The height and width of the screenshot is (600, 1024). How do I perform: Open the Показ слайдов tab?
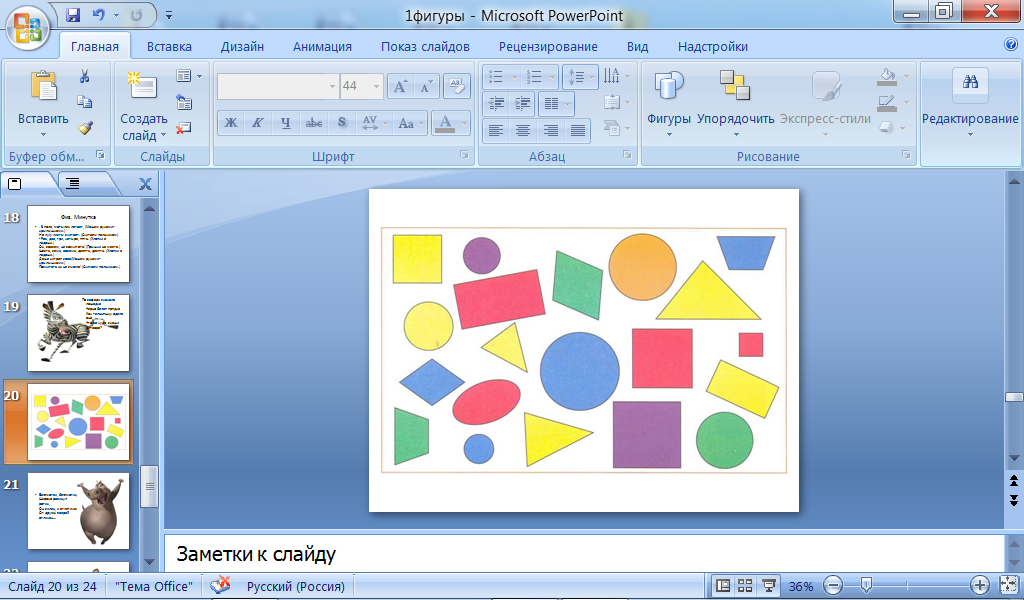[425, 46]
